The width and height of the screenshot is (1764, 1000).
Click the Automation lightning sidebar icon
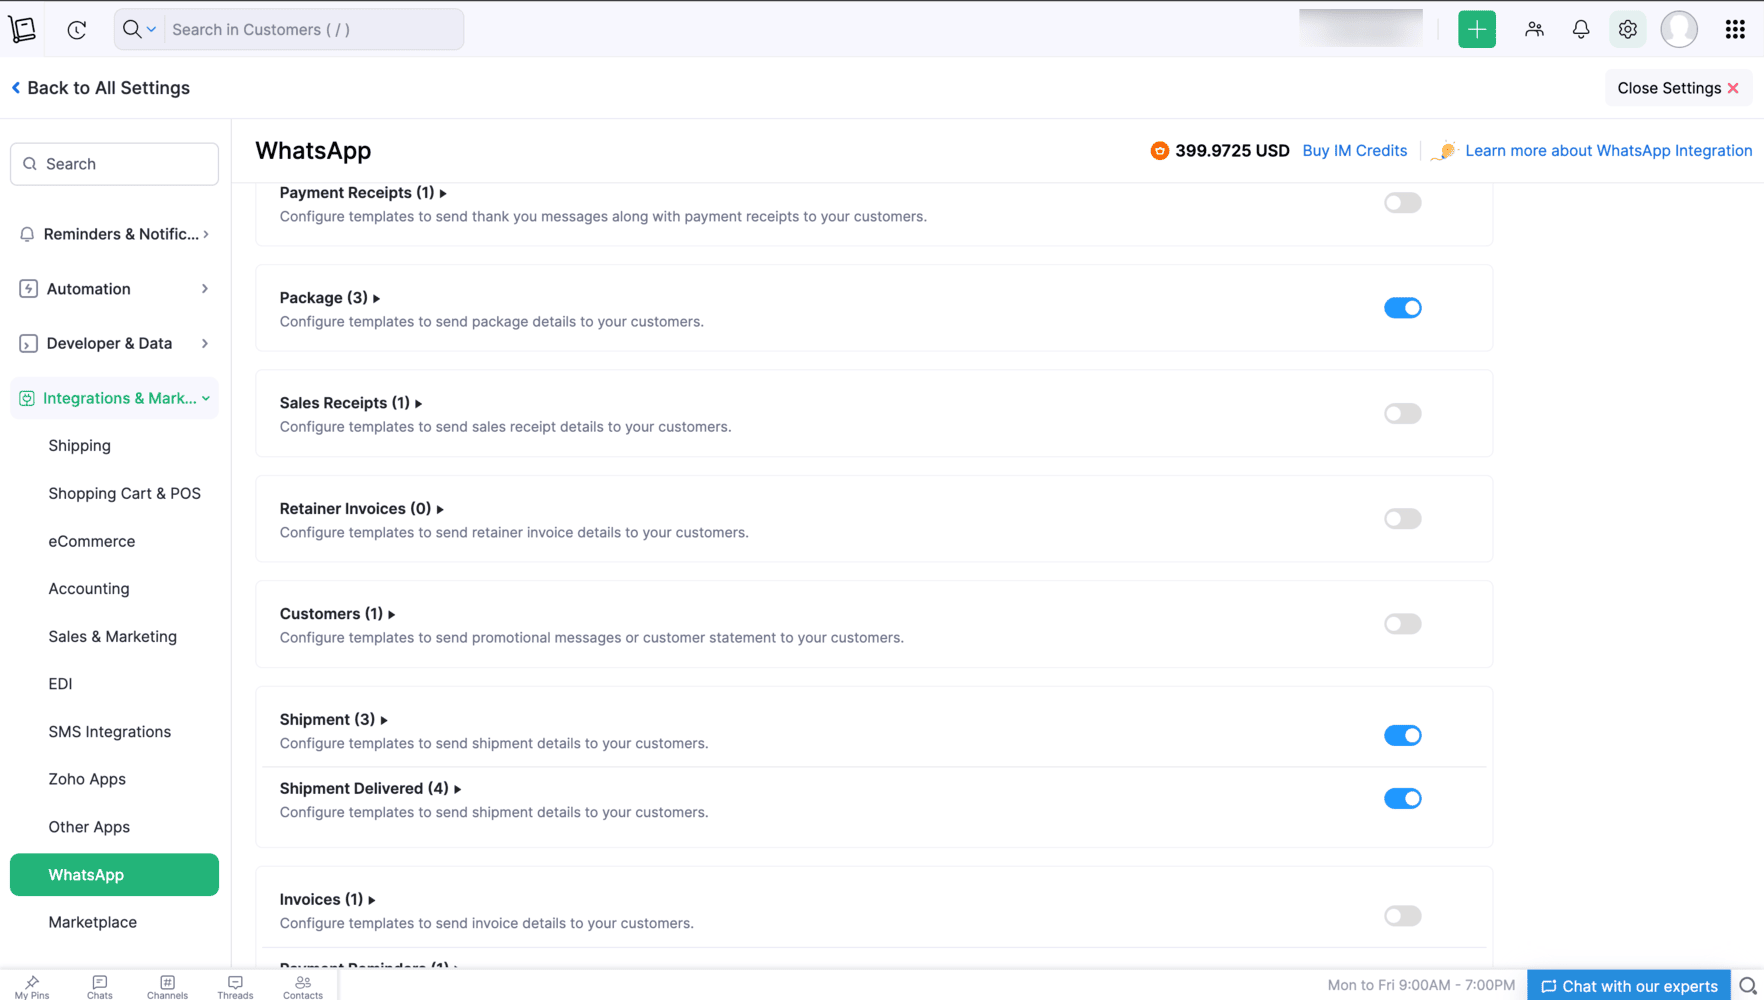pyautogui.click(x=28, y=289)
